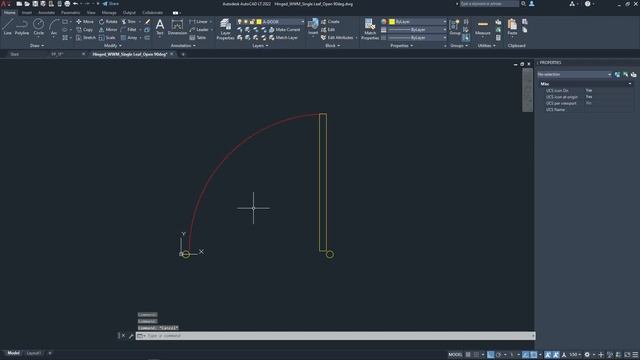Select the Dimension tool
640x360 pixels.
point(177,27)
